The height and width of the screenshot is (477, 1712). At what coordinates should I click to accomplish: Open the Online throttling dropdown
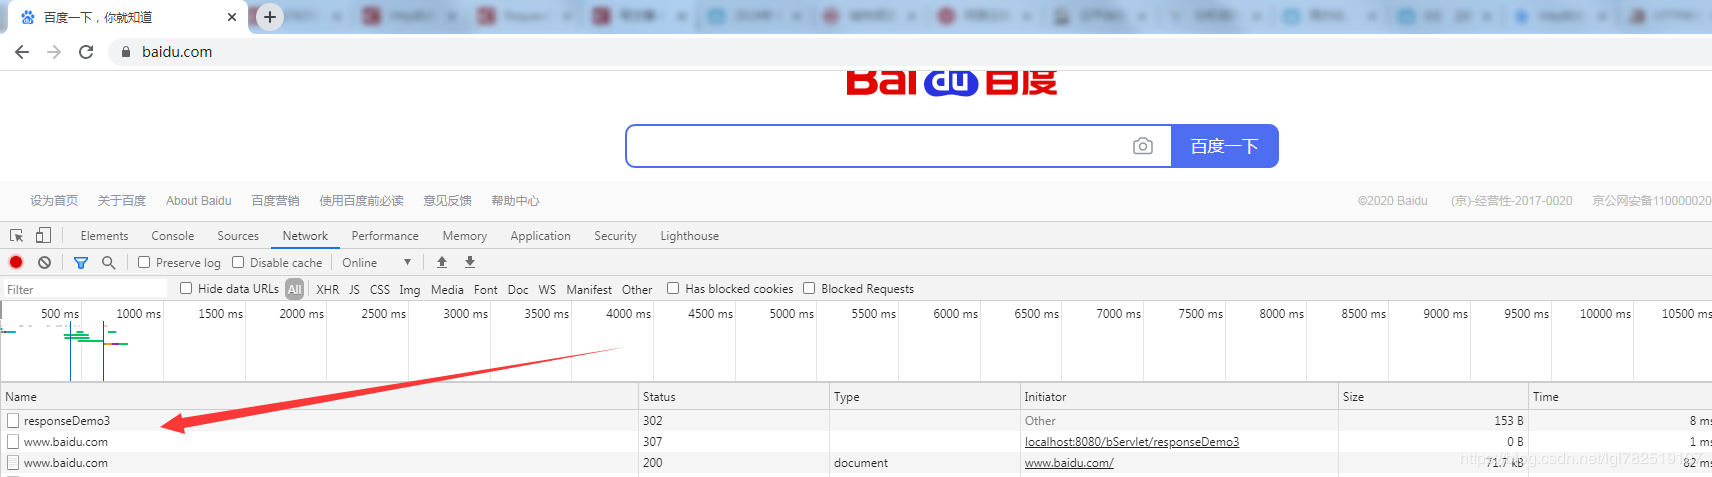(x=376, y=262)
